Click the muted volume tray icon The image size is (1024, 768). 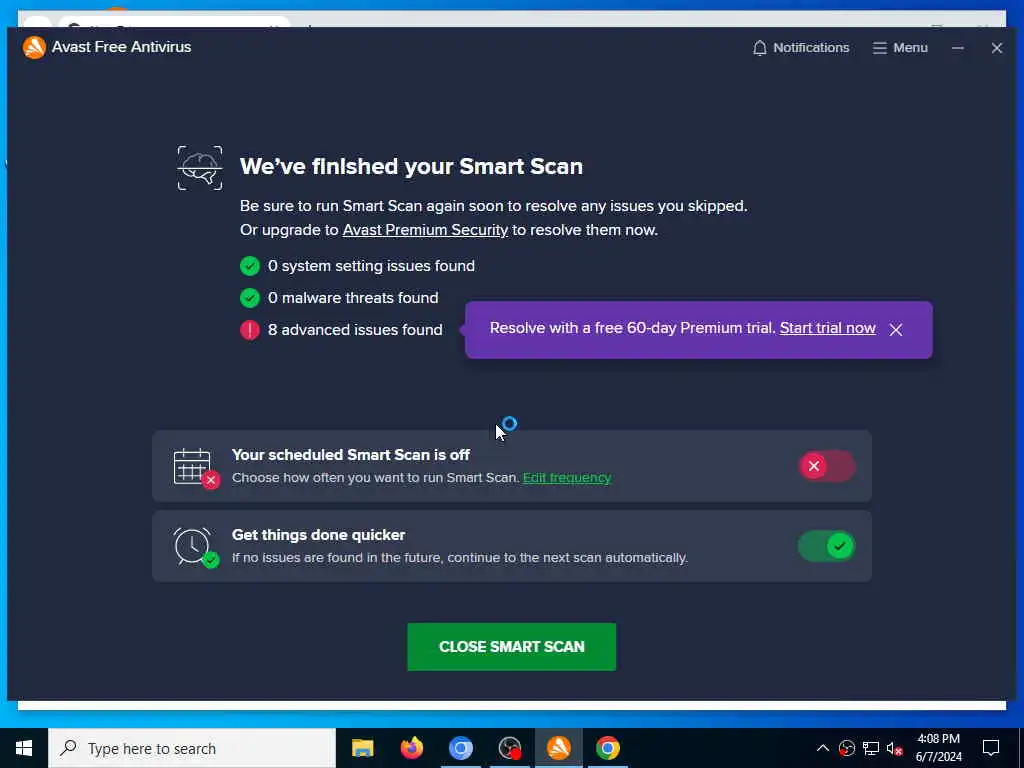pyautogui.click(x=895, y=748)
